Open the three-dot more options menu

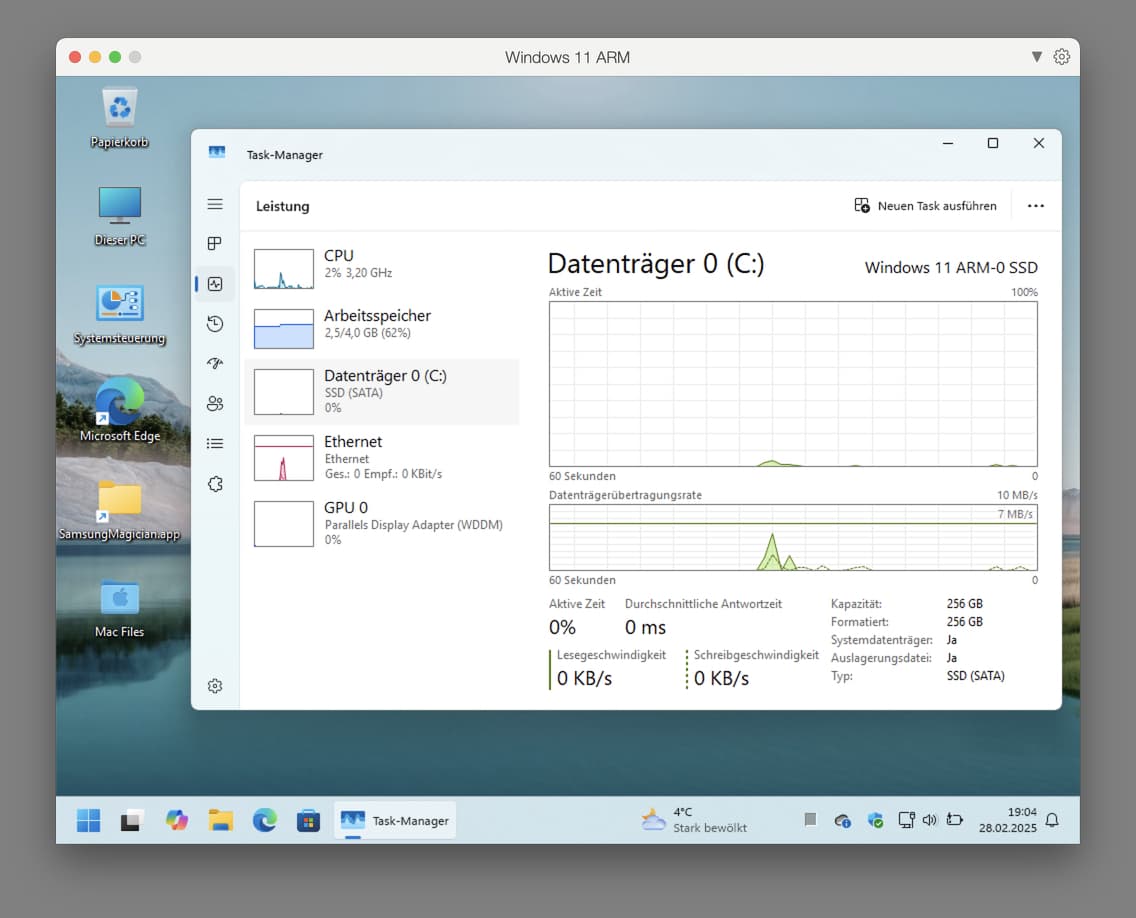click(x=1036, y=206)
